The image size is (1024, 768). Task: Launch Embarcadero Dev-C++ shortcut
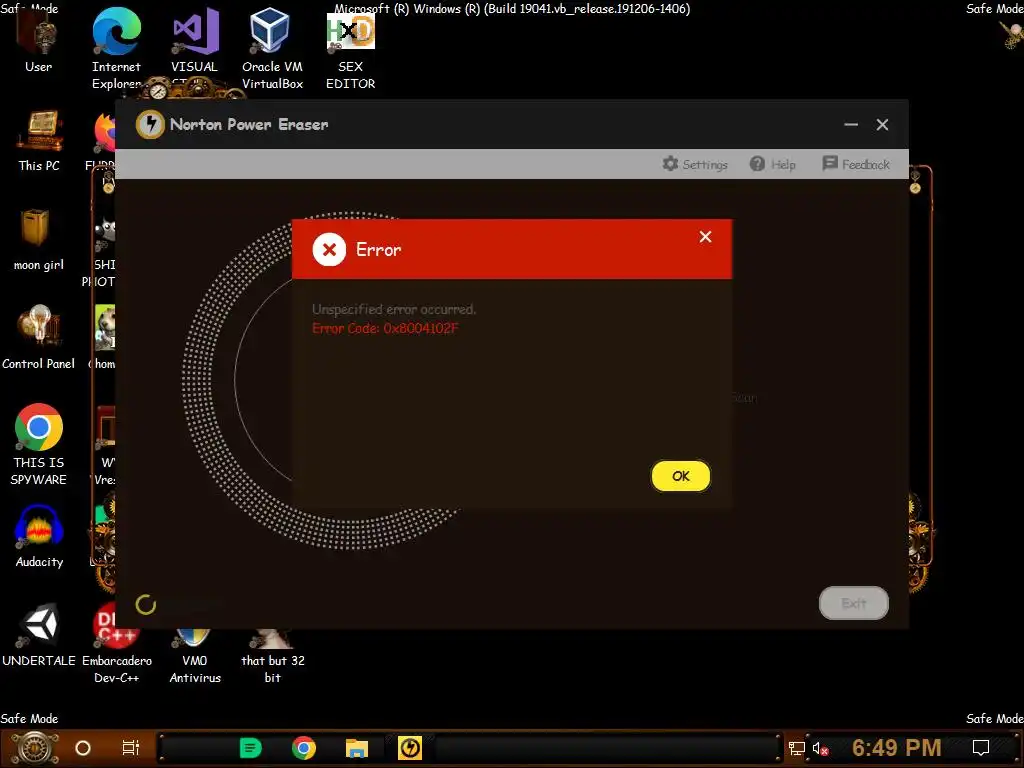click(x=116, y=643)
